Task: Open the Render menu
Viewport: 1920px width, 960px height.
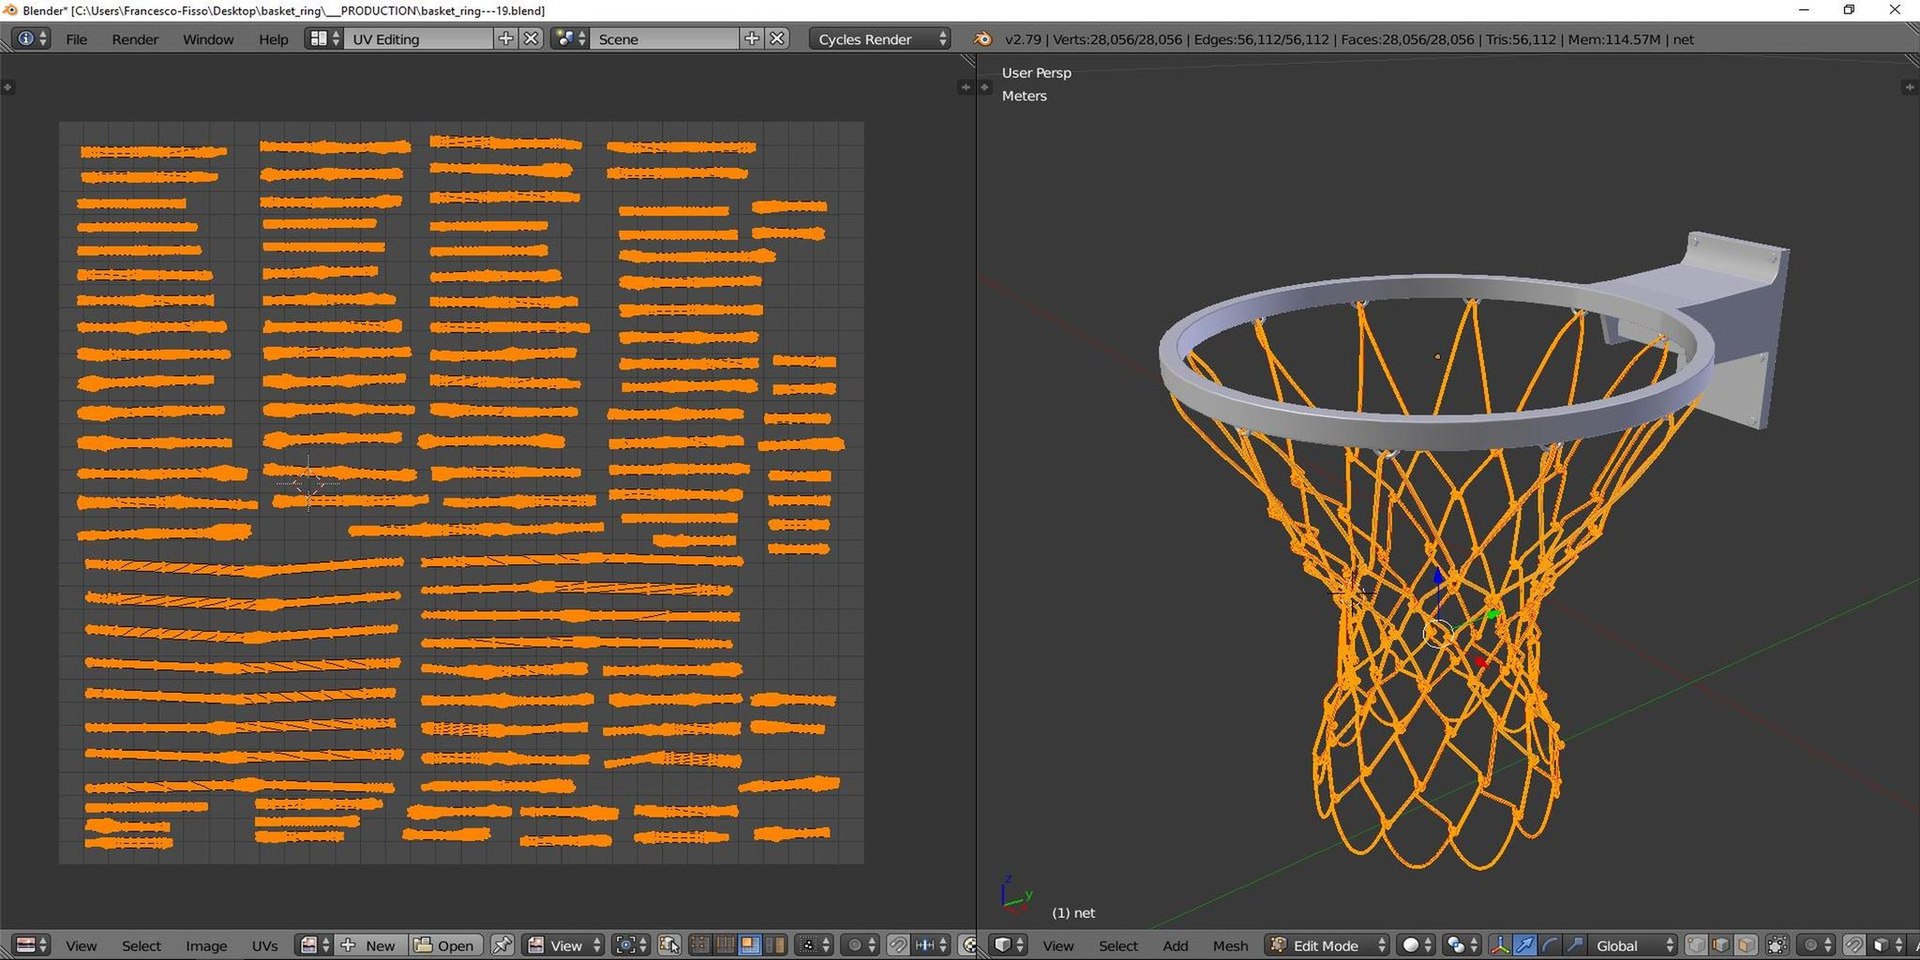Action: pos(135,39)
